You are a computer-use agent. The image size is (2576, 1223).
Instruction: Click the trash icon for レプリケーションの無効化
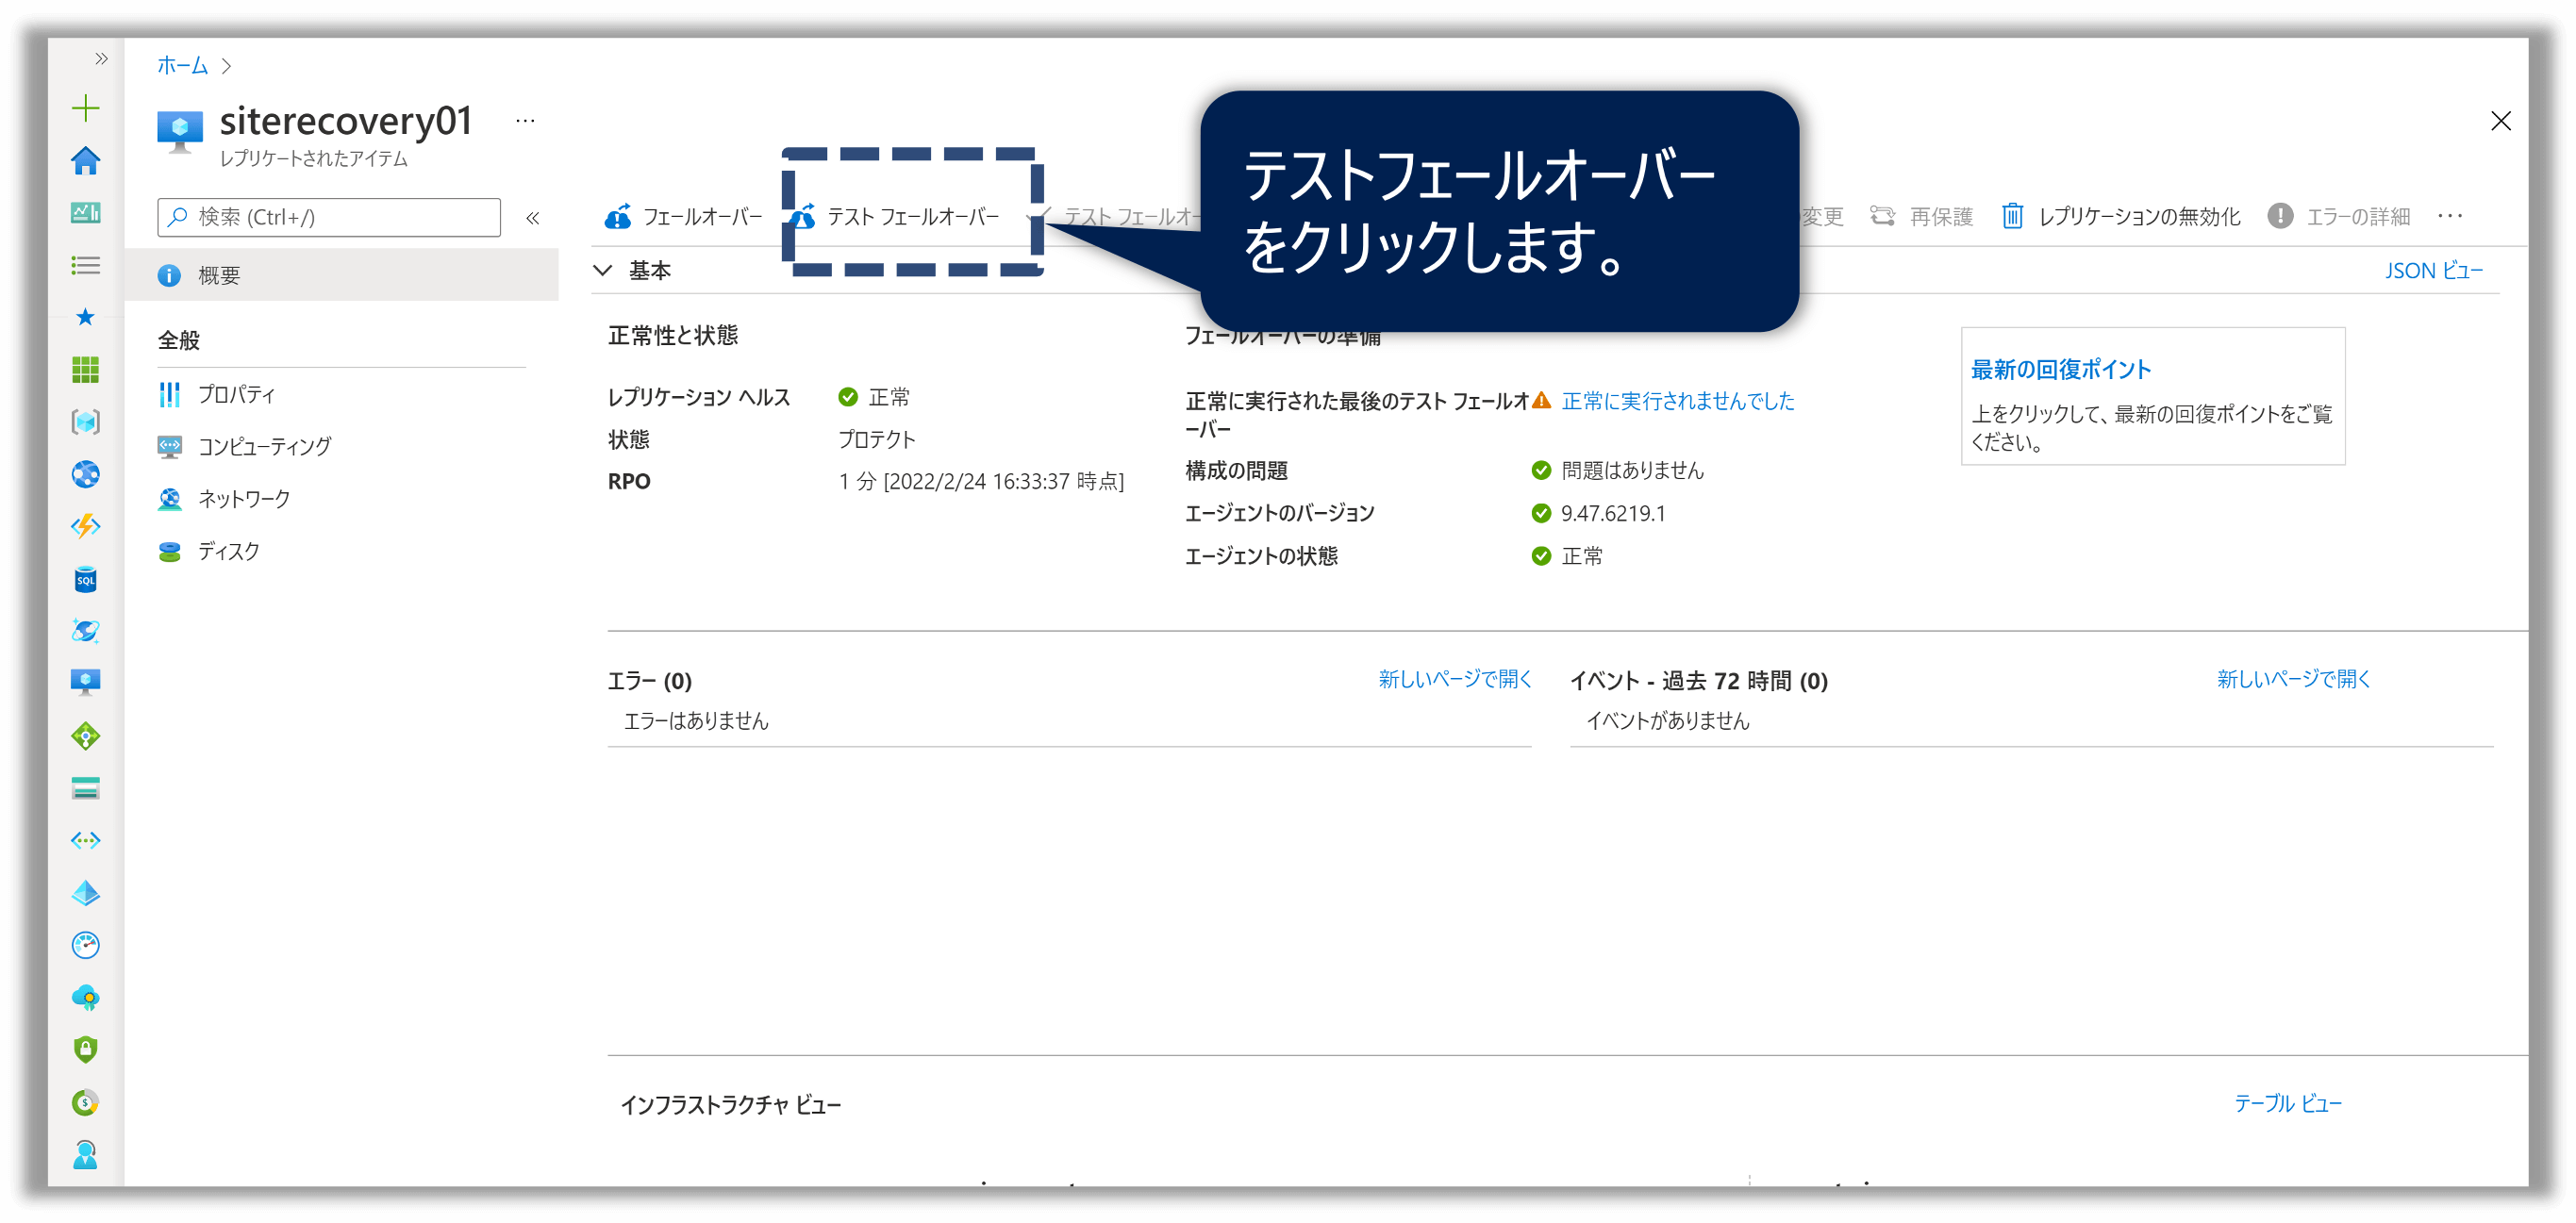coord(2012,216)
